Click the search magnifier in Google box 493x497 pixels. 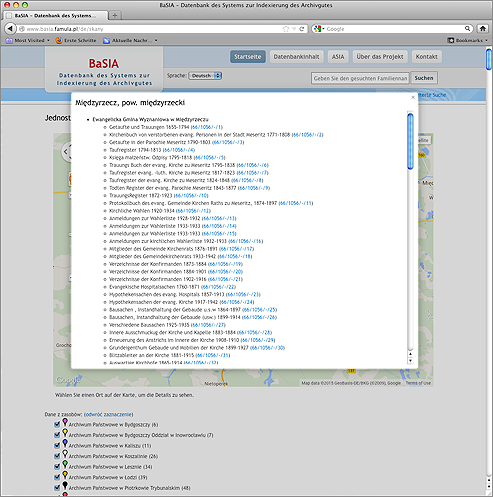(x=467, y=29)
